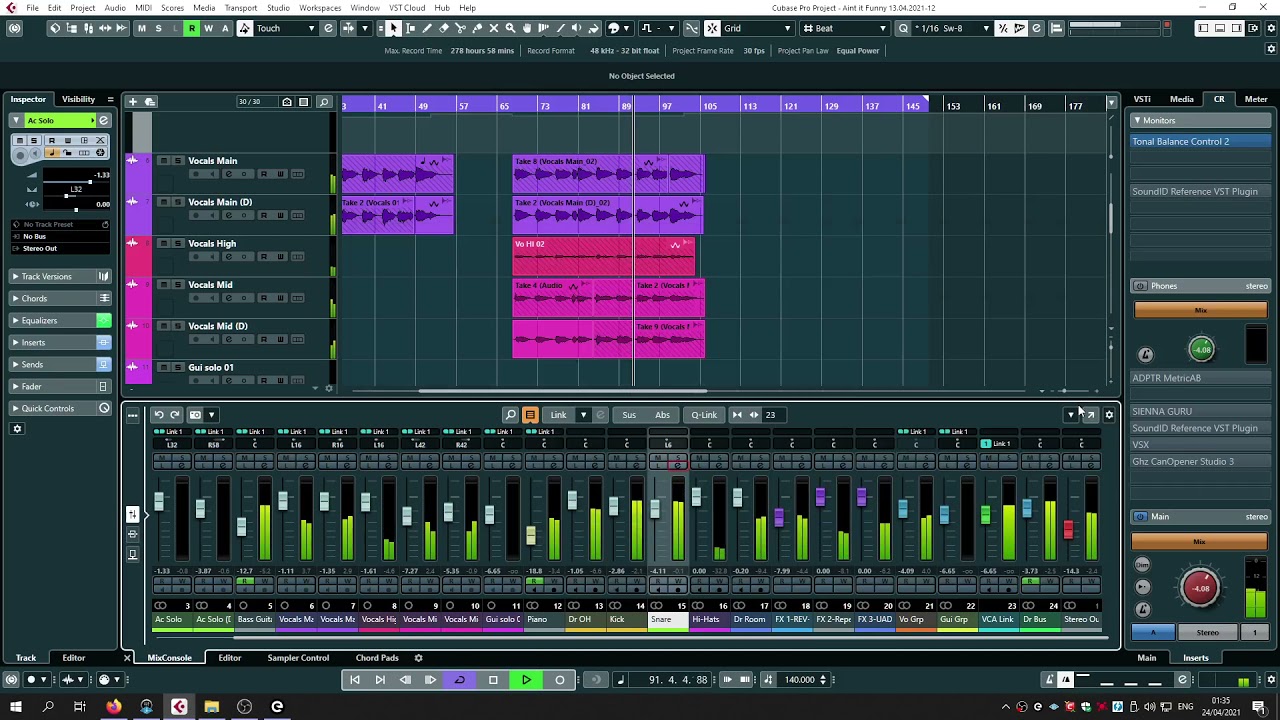Open the Windows Start menu
Screen dimensions: 1280x720
pyautogui.click(x=15, y=707)
